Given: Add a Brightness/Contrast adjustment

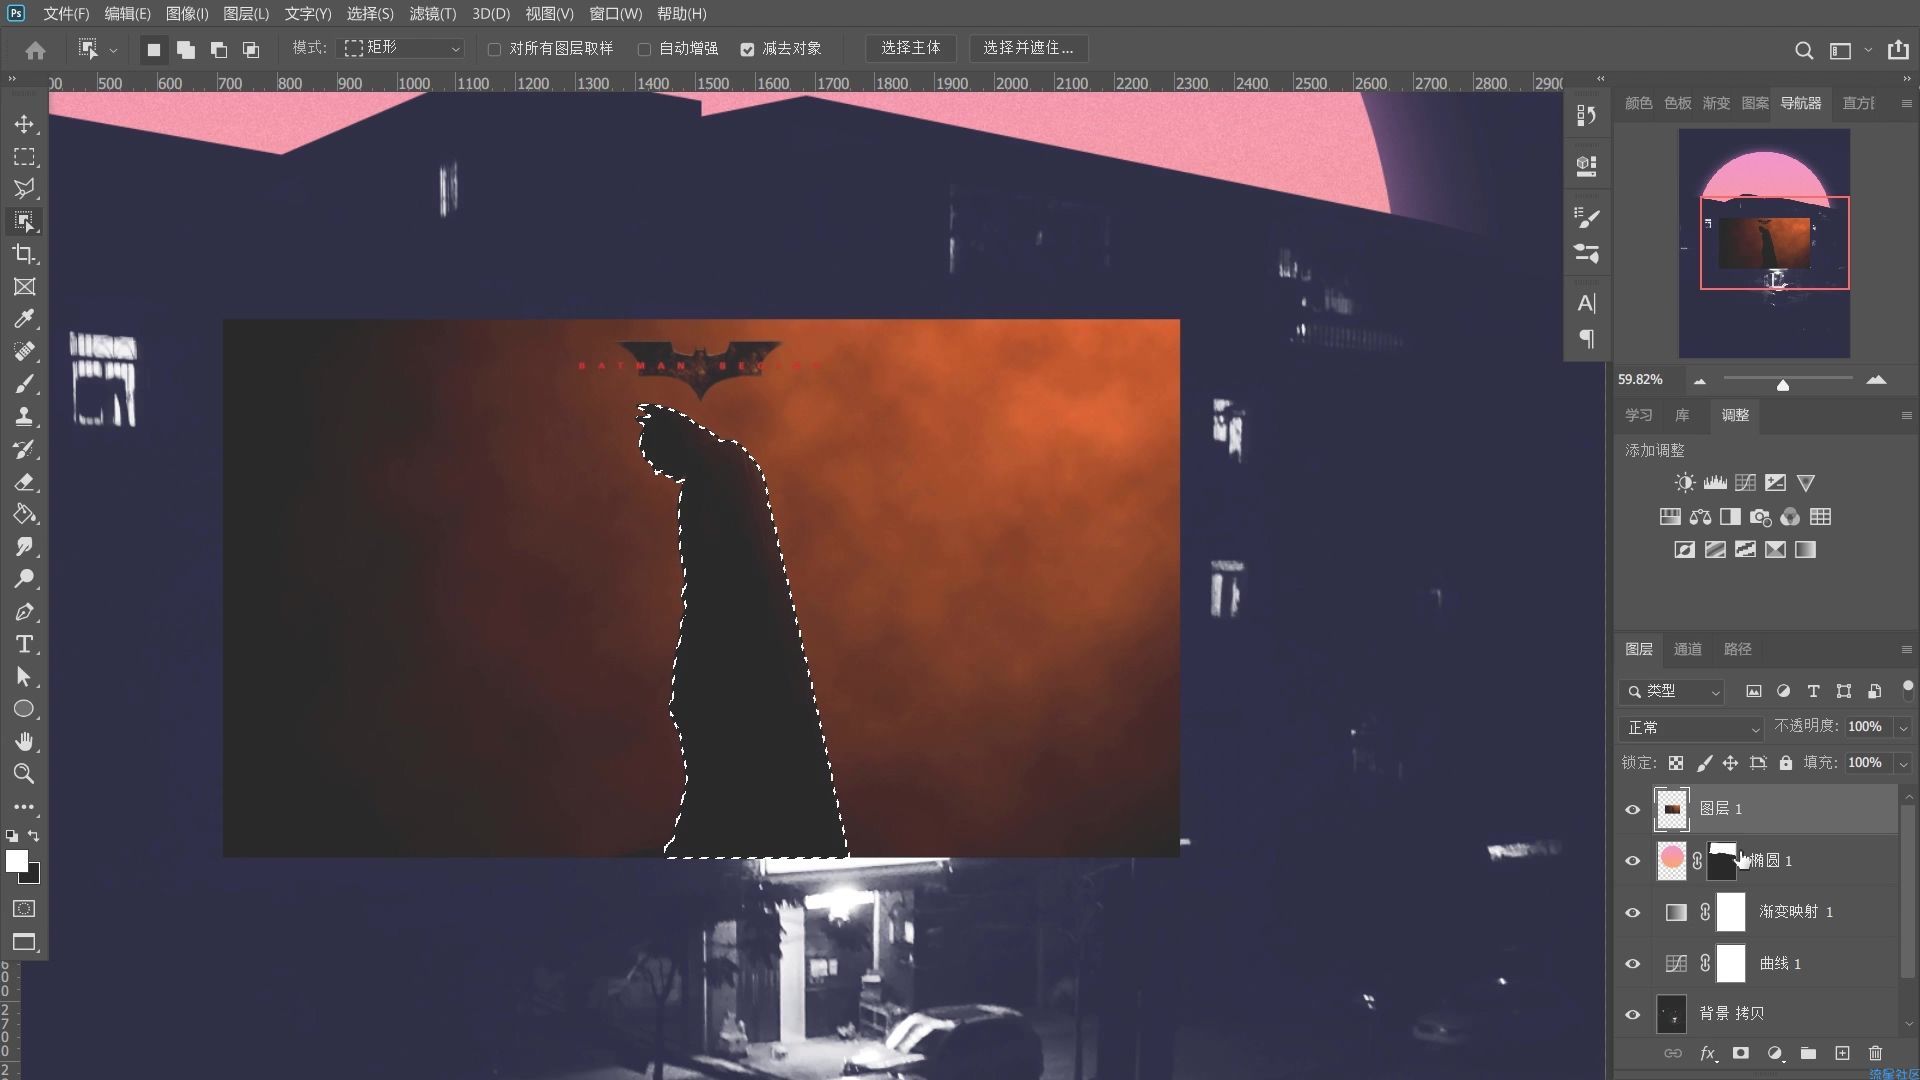Looking at the screenshot, I should 1685,483.
